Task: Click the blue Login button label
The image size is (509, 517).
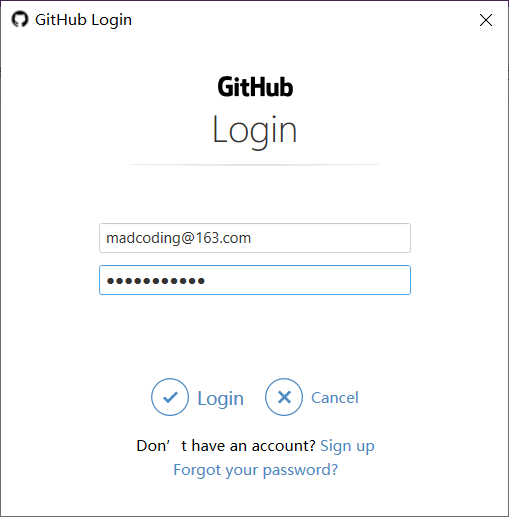Action: tap(221, 399)
